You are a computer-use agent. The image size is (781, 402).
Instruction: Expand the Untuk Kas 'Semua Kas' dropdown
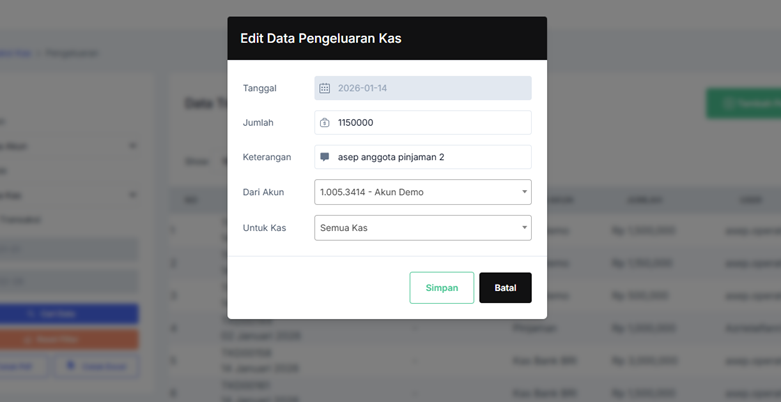pyautogui.click(x=422, y=228)
